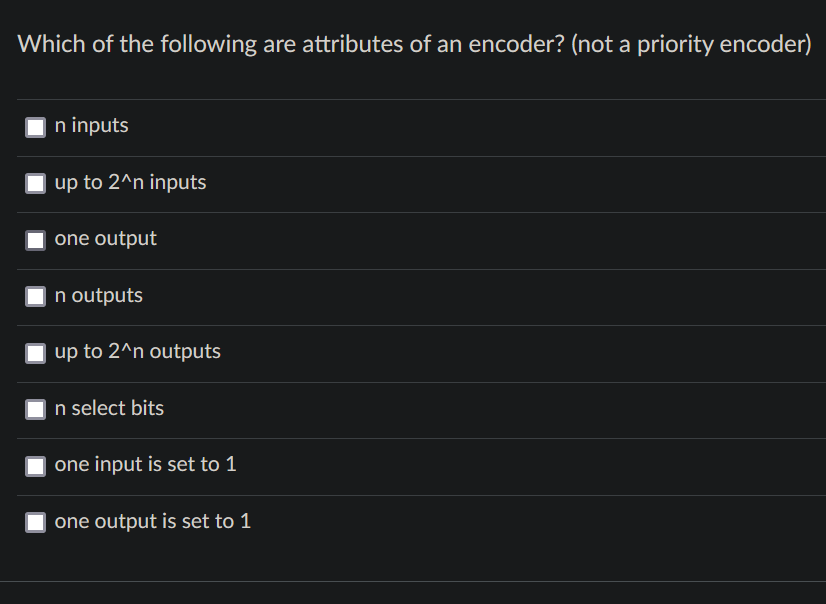826x604 pixels.
Task: Click the encoder question title text
Action: click(x=413, y=44)
